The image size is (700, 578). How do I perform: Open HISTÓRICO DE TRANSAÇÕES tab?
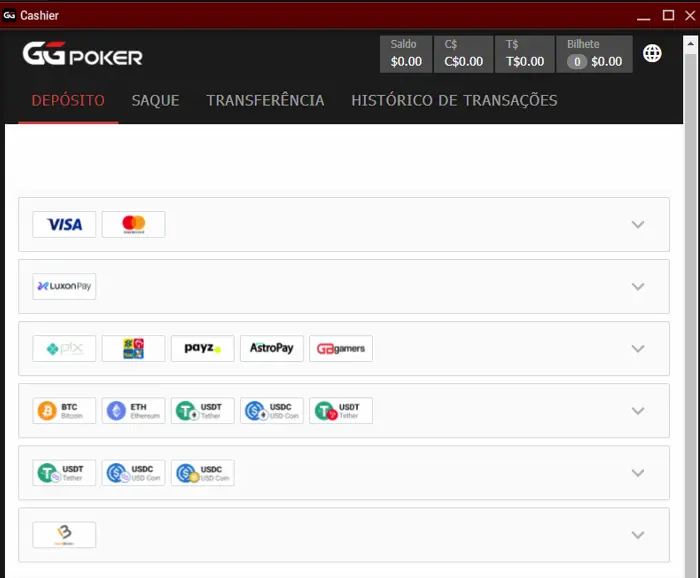(x=454, y=100)
